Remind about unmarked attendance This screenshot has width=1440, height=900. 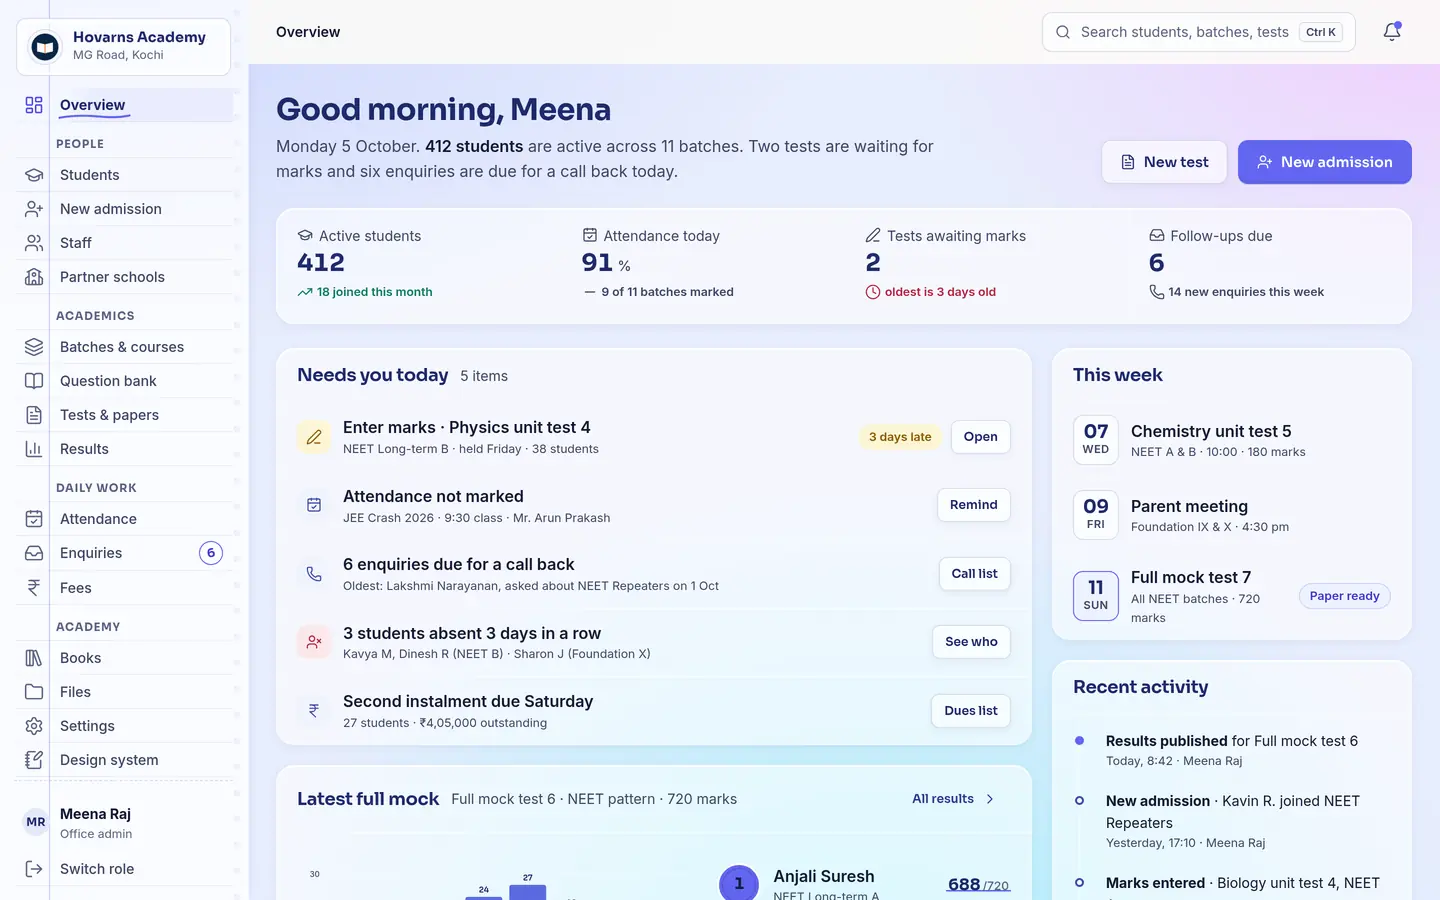tap(973, 505)
